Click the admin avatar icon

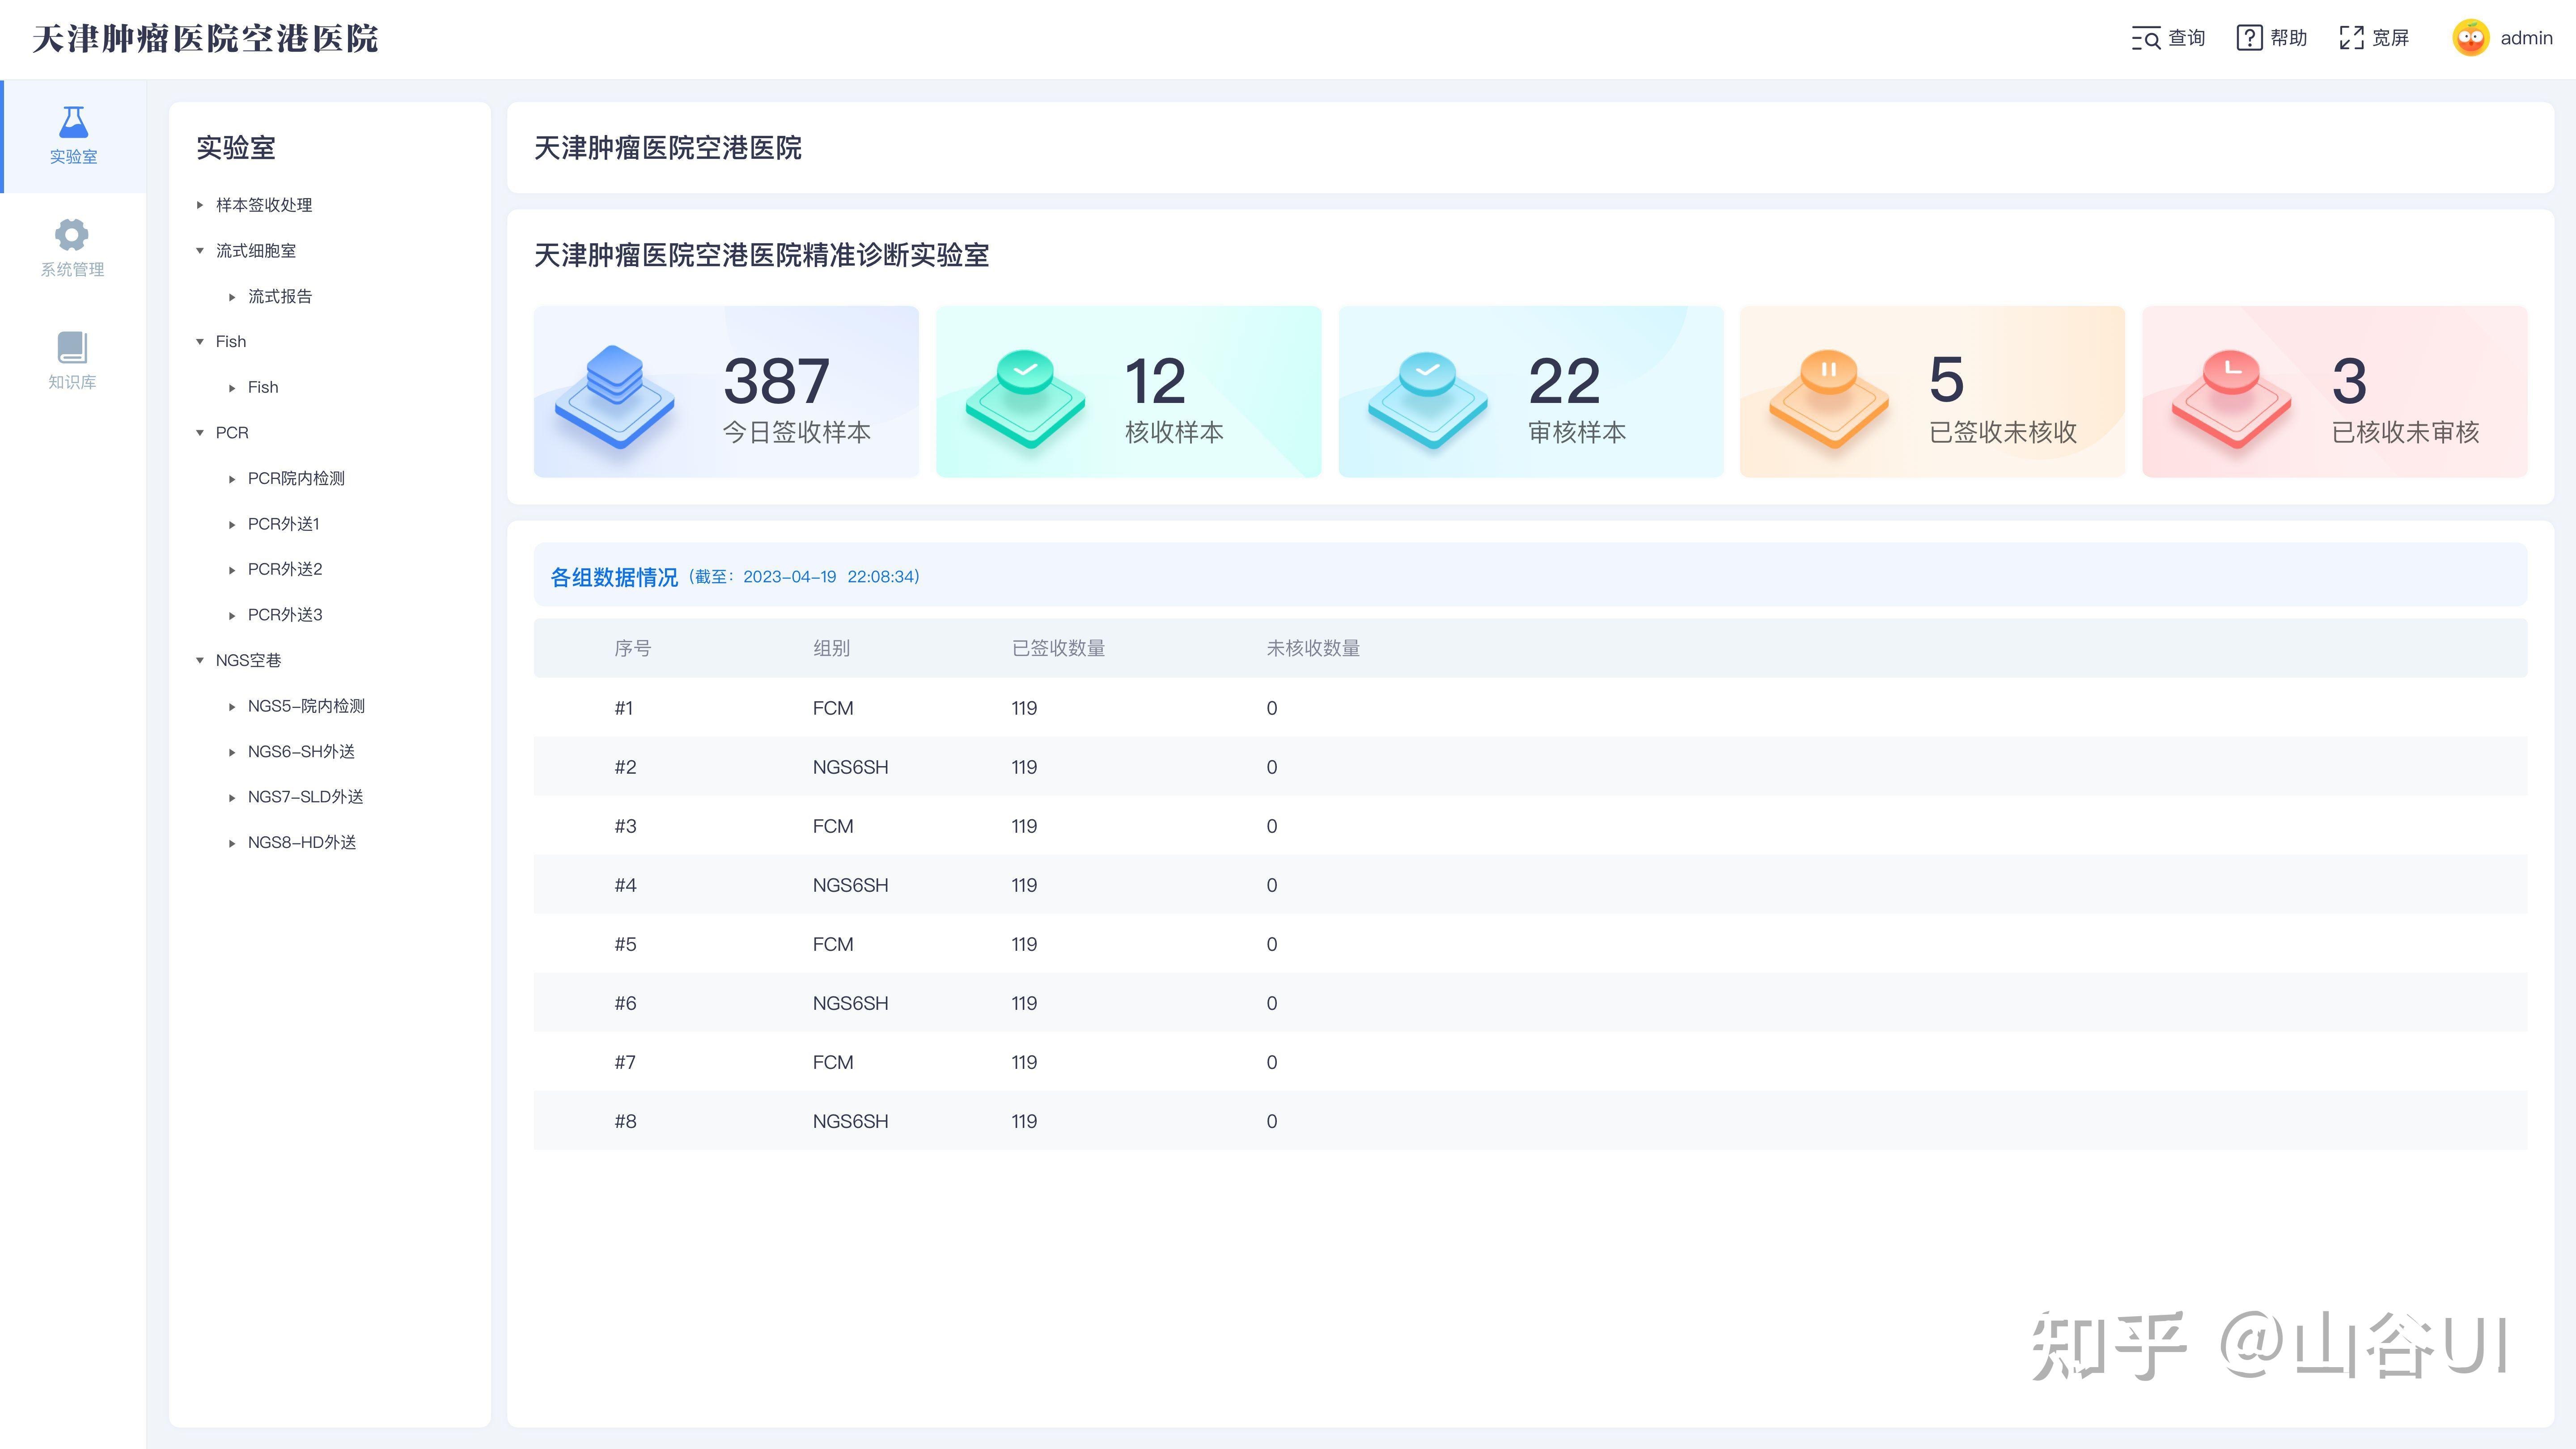tap(2470, 38)
